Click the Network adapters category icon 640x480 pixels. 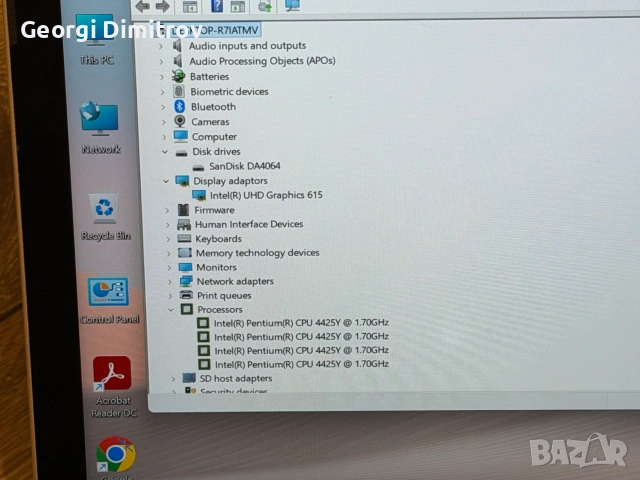click(x=186, y=281)
